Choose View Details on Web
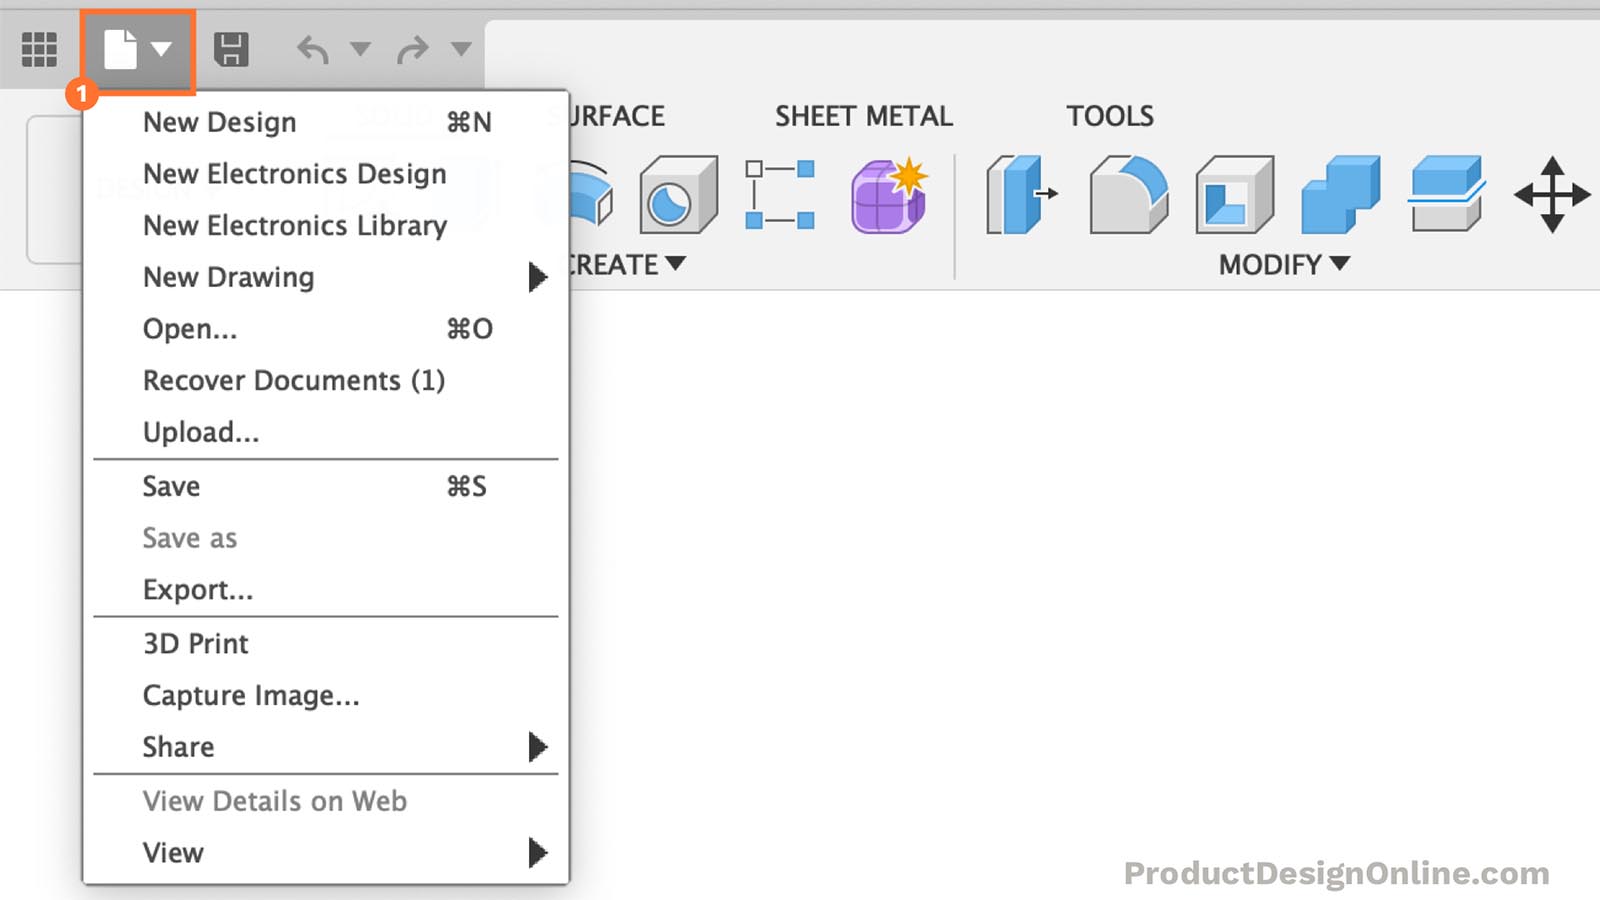 326,801
